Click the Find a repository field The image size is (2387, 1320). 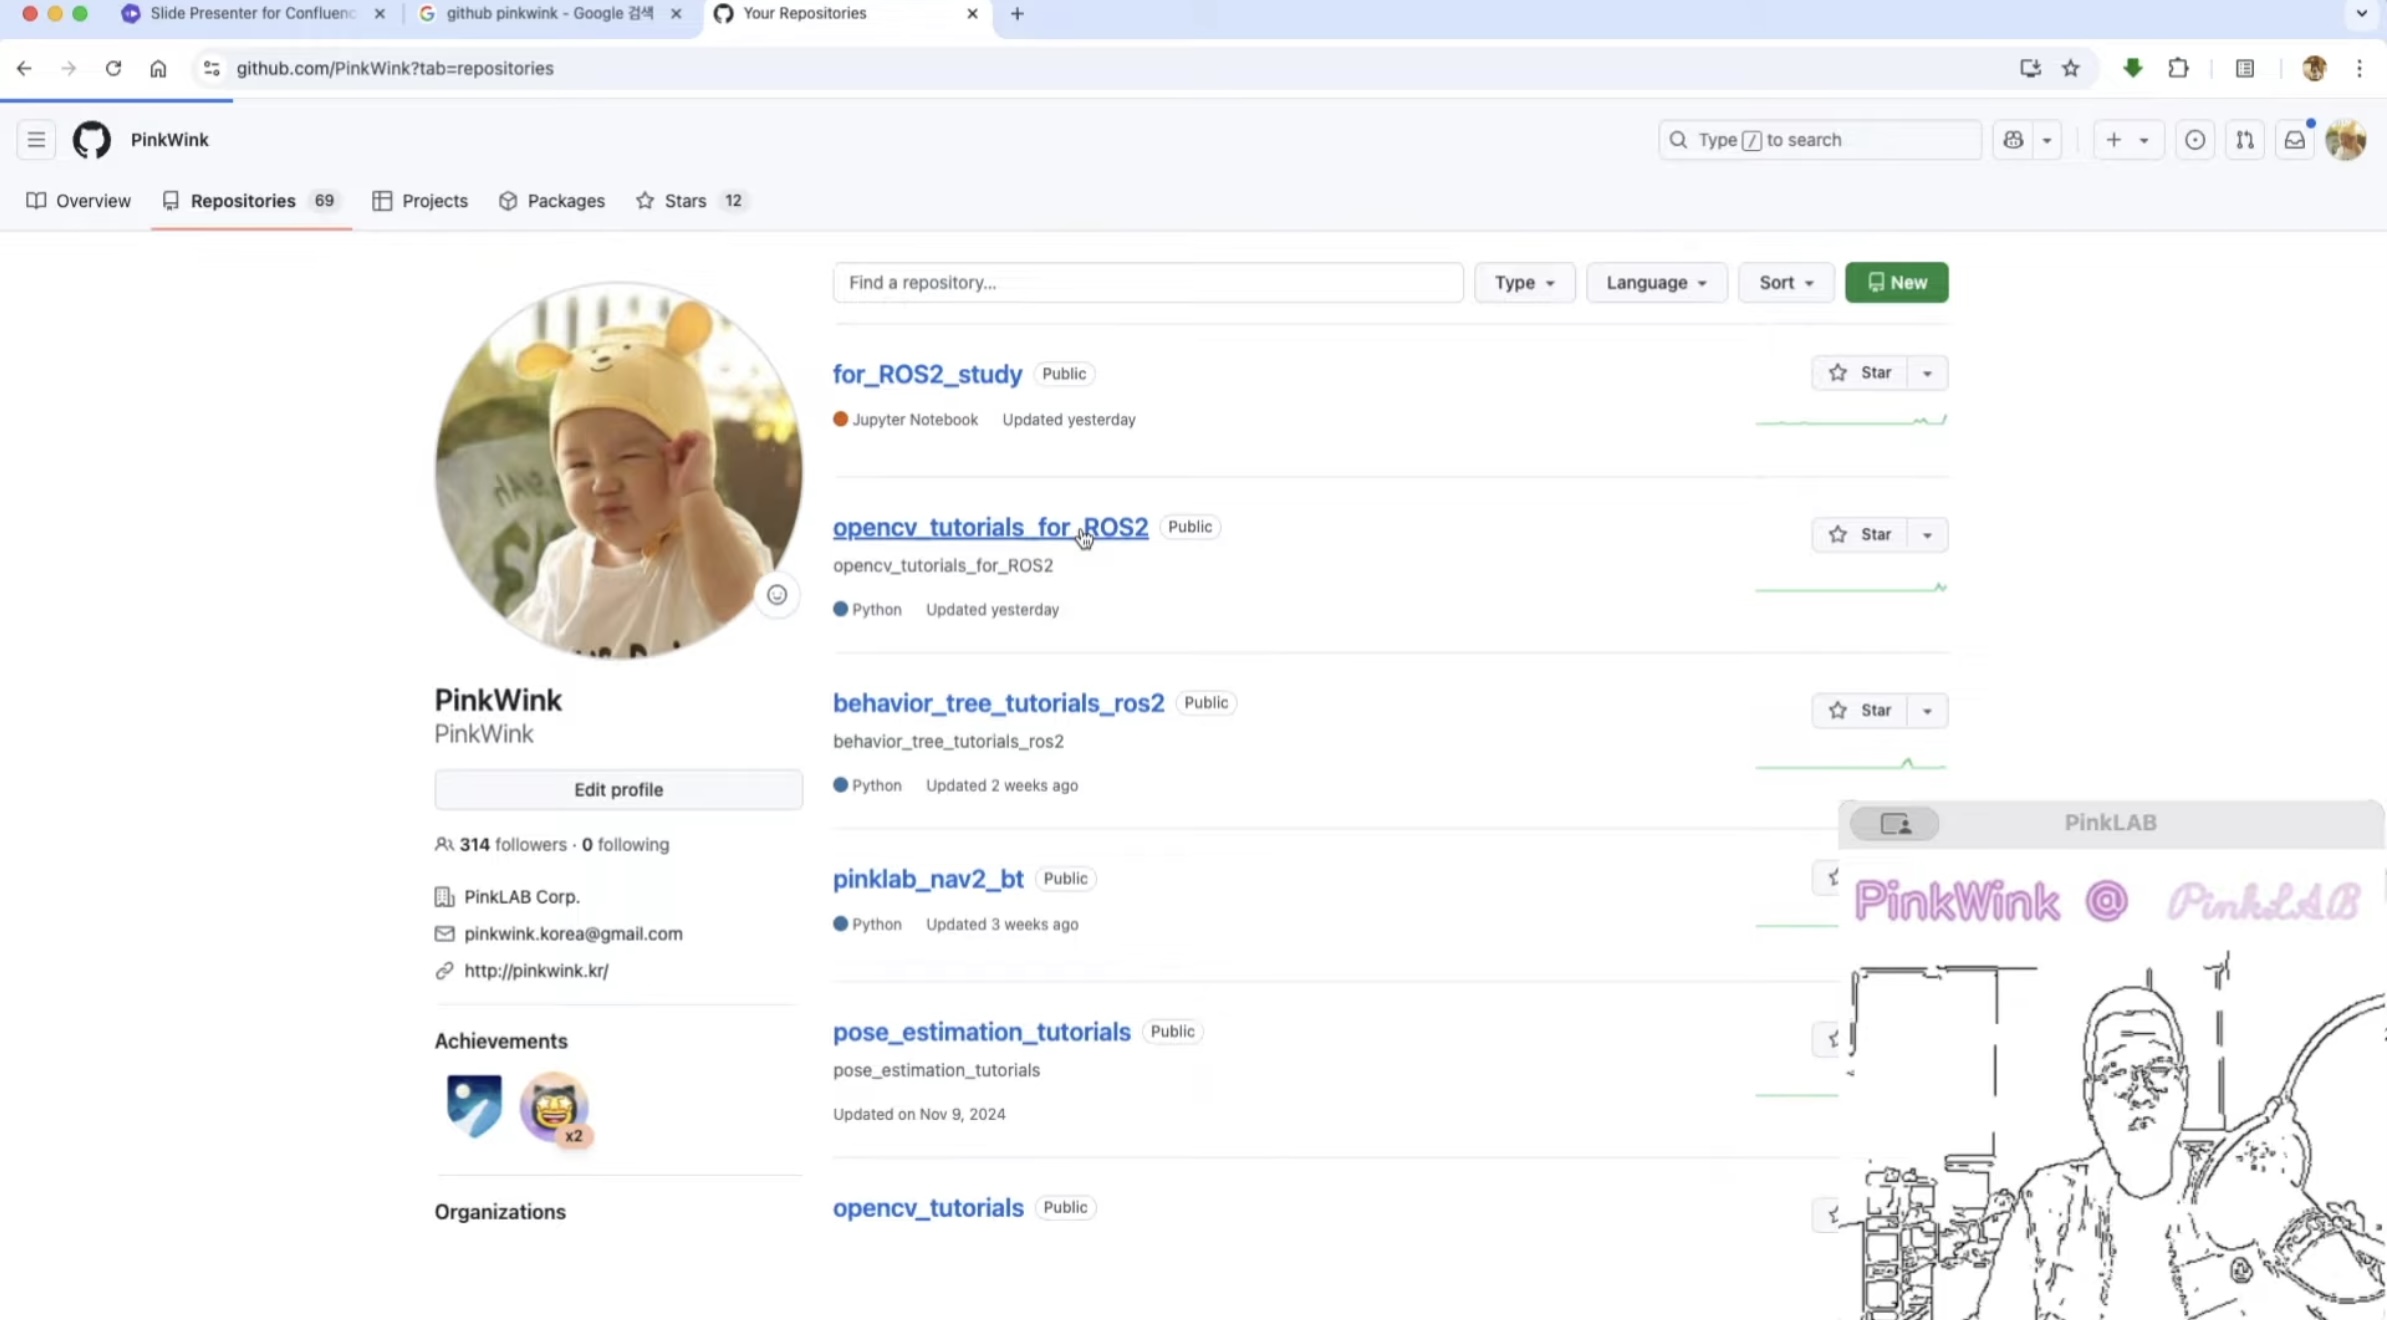1147,283
